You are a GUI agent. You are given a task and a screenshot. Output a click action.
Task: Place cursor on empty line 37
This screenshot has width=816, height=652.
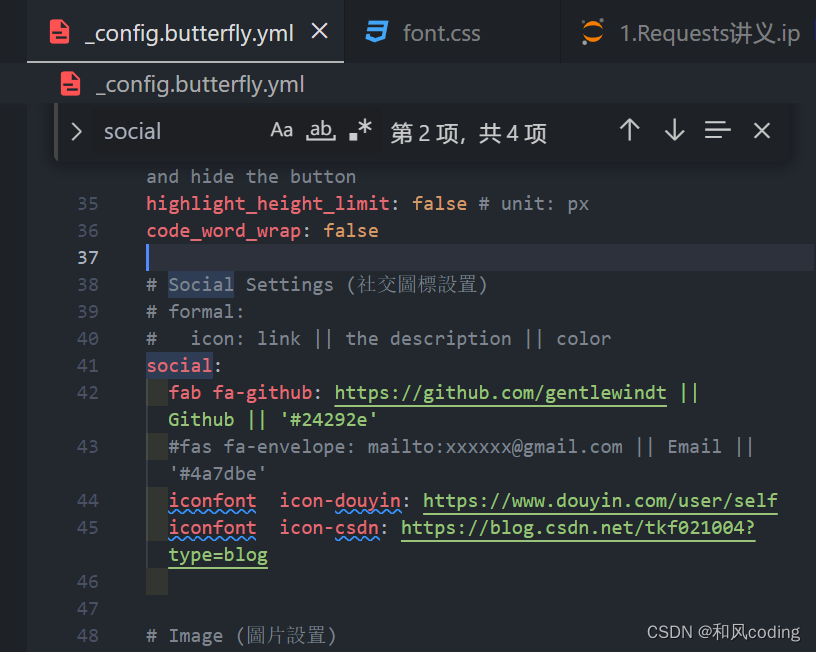[x=479, y=258]
